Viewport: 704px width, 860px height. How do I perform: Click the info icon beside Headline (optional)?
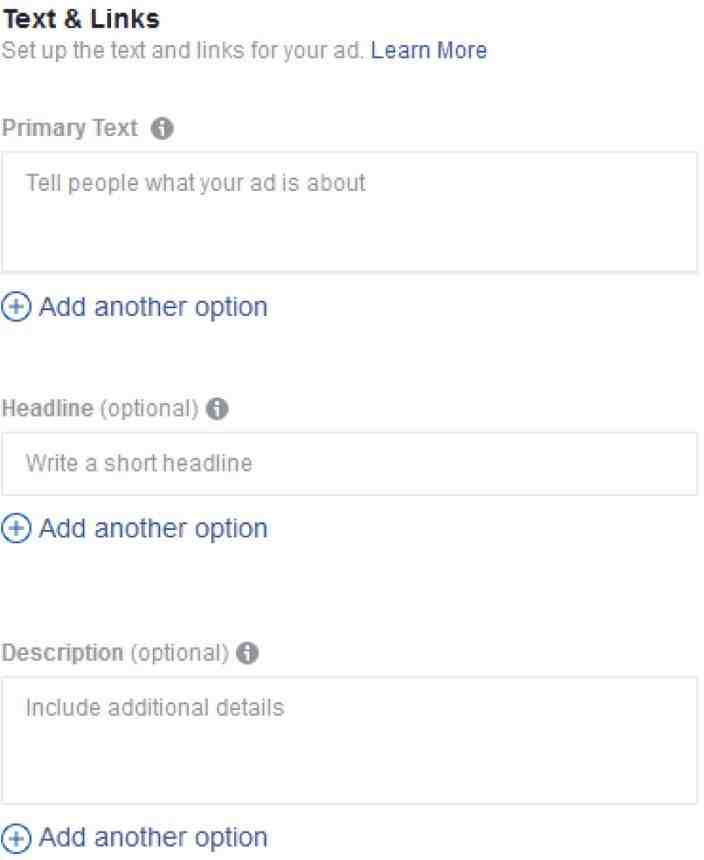tap(217, 409)
